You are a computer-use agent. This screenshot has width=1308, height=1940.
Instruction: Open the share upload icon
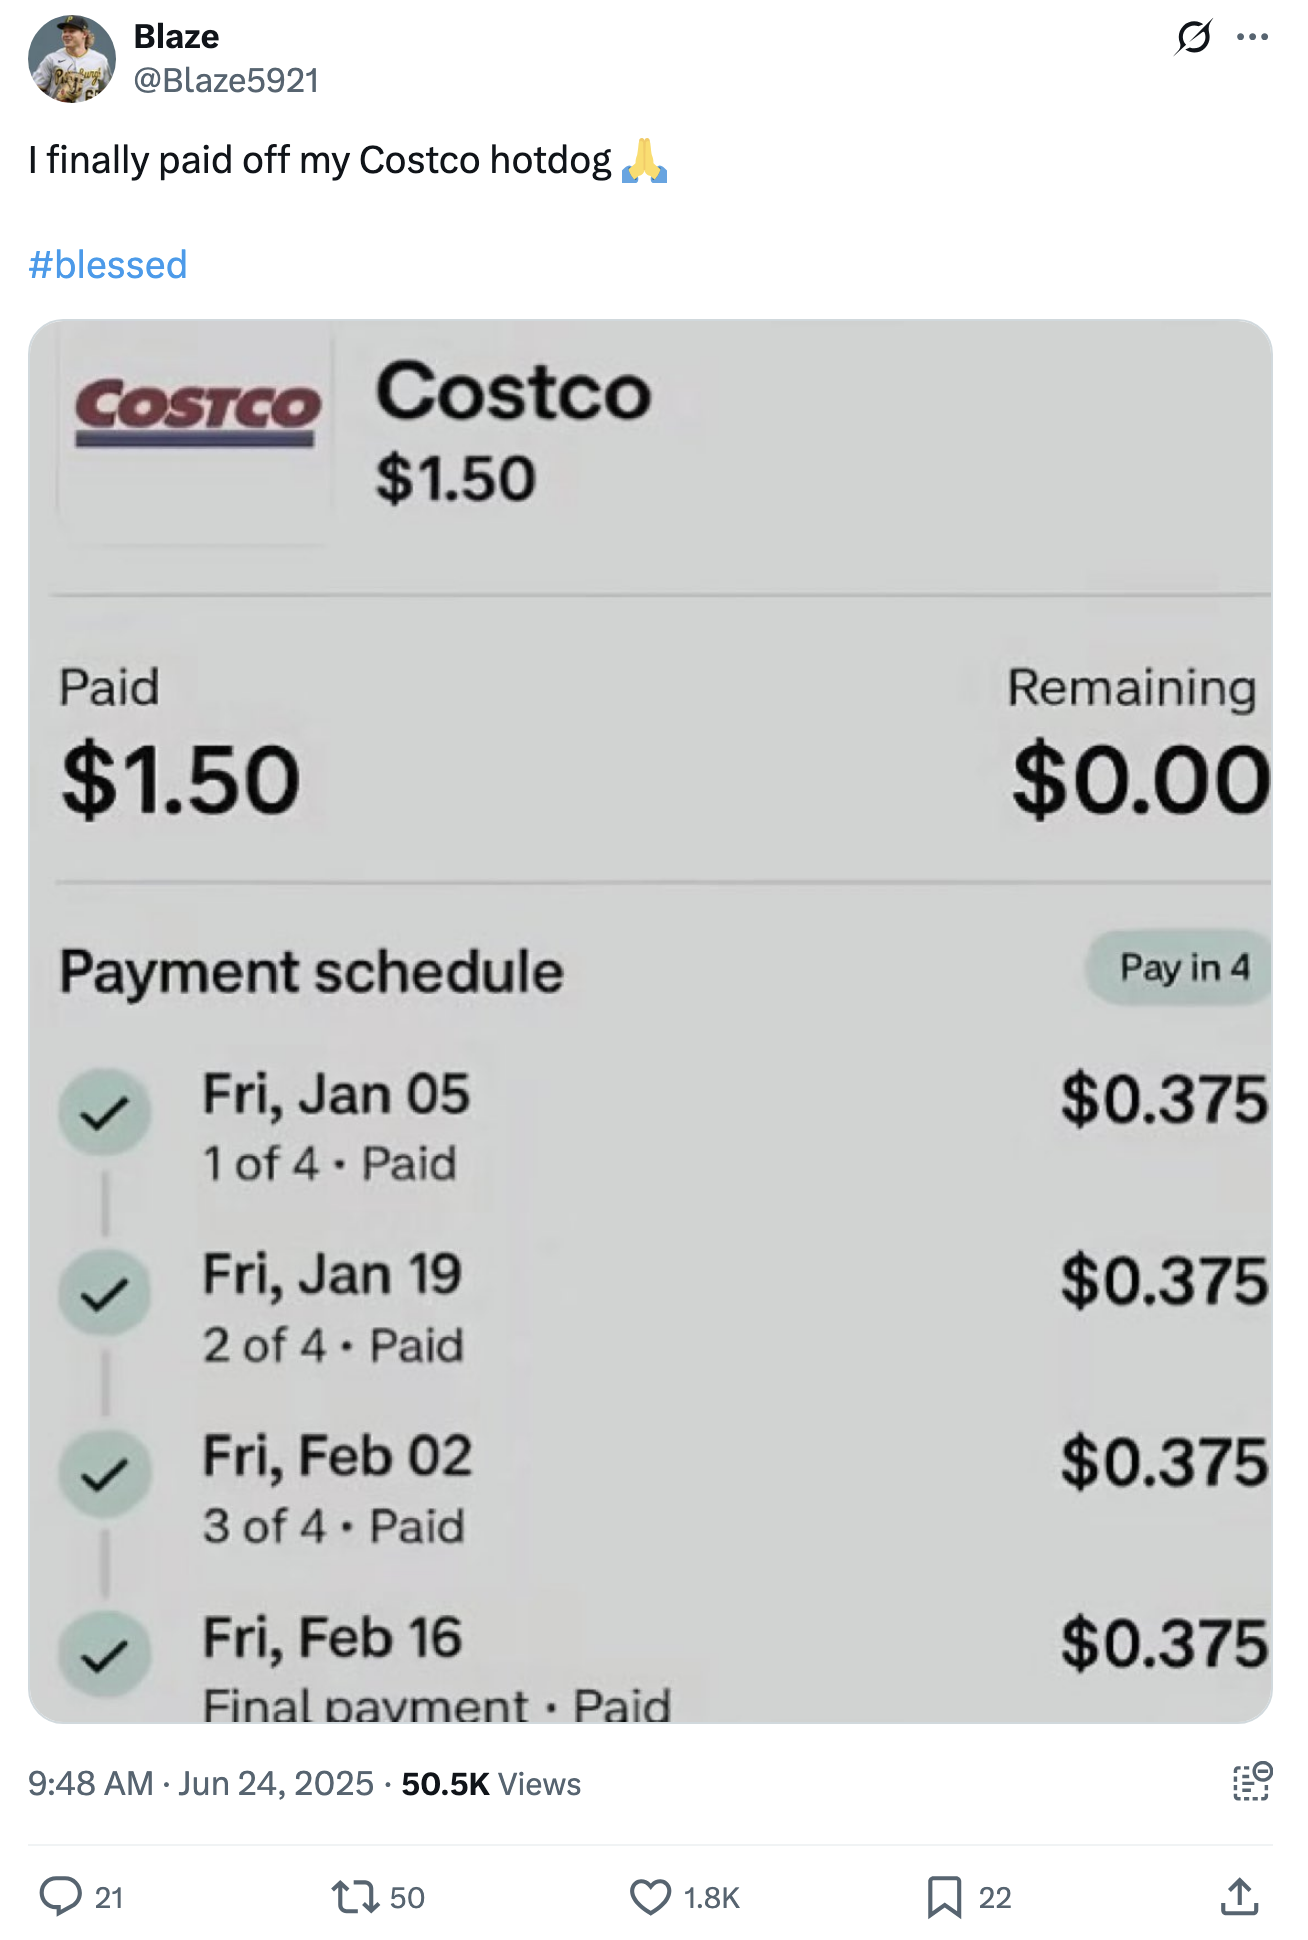pos(1239,1895)
